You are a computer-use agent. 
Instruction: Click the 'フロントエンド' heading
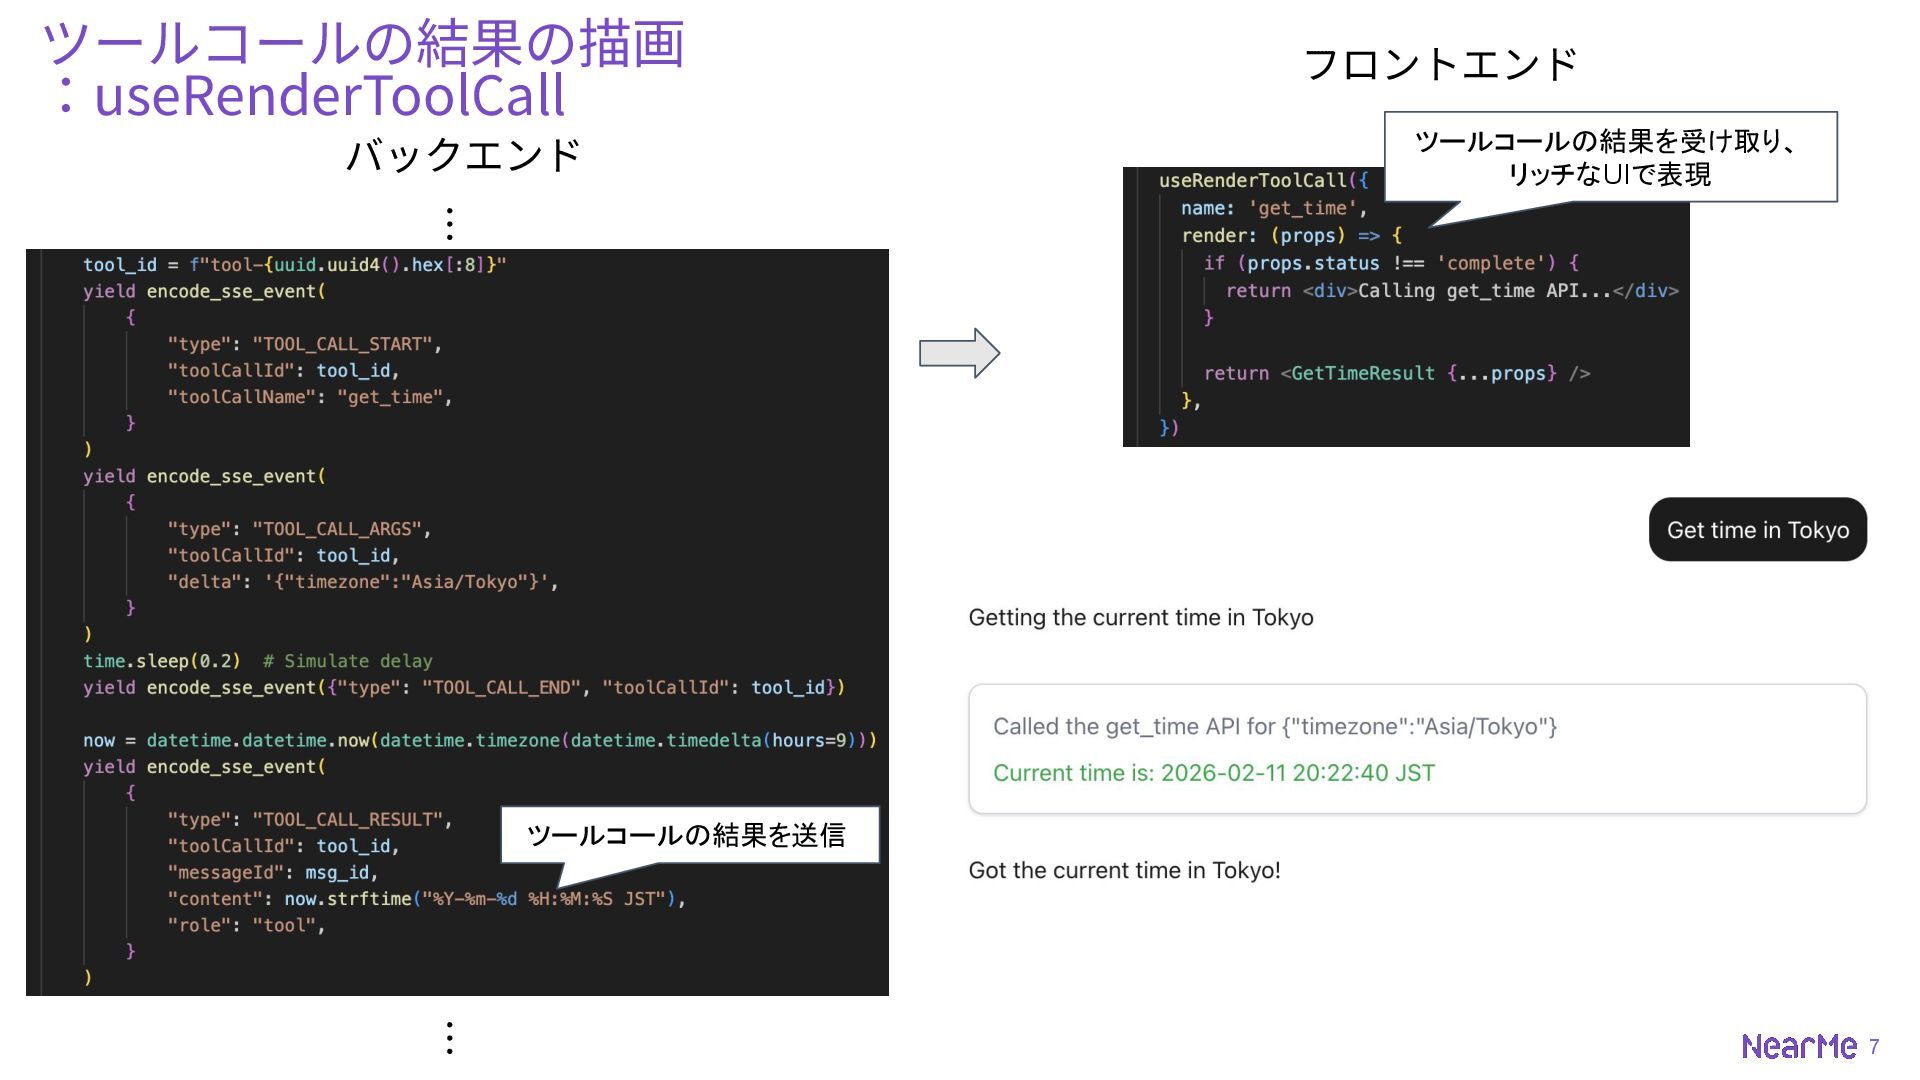coord(1440,65)
